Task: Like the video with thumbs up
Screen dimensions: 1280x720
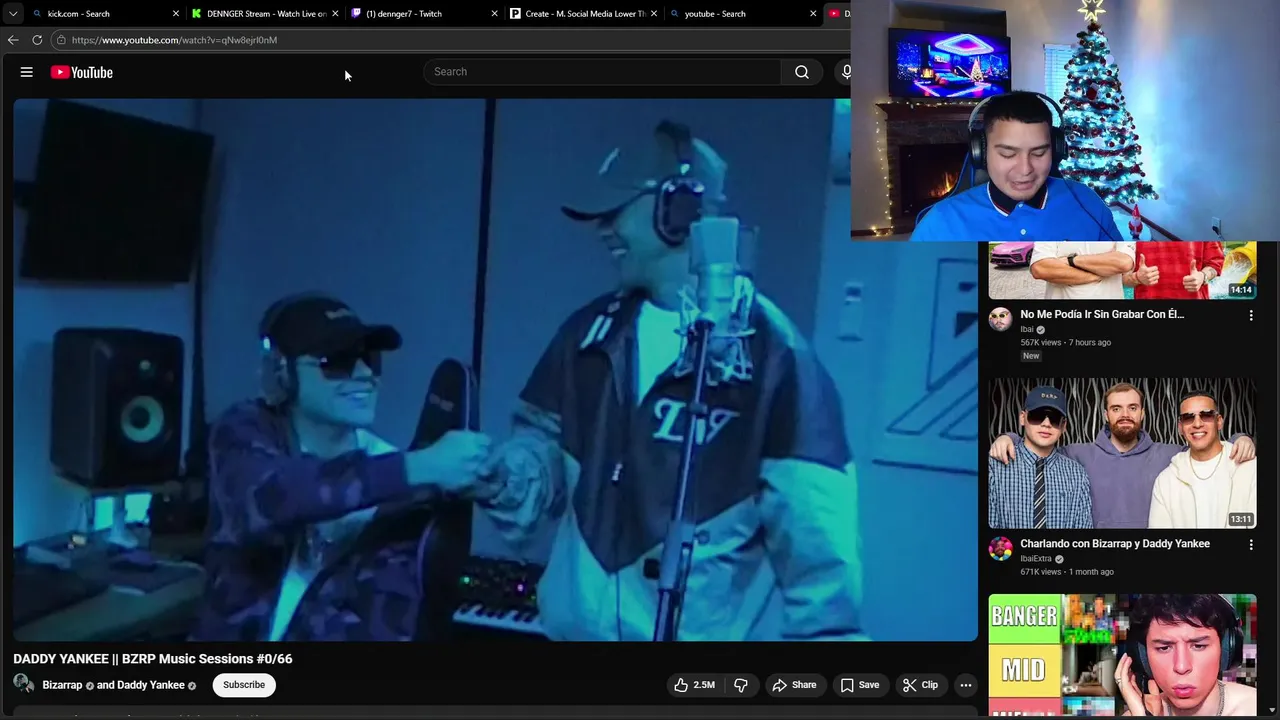Action: click(695, 685)
